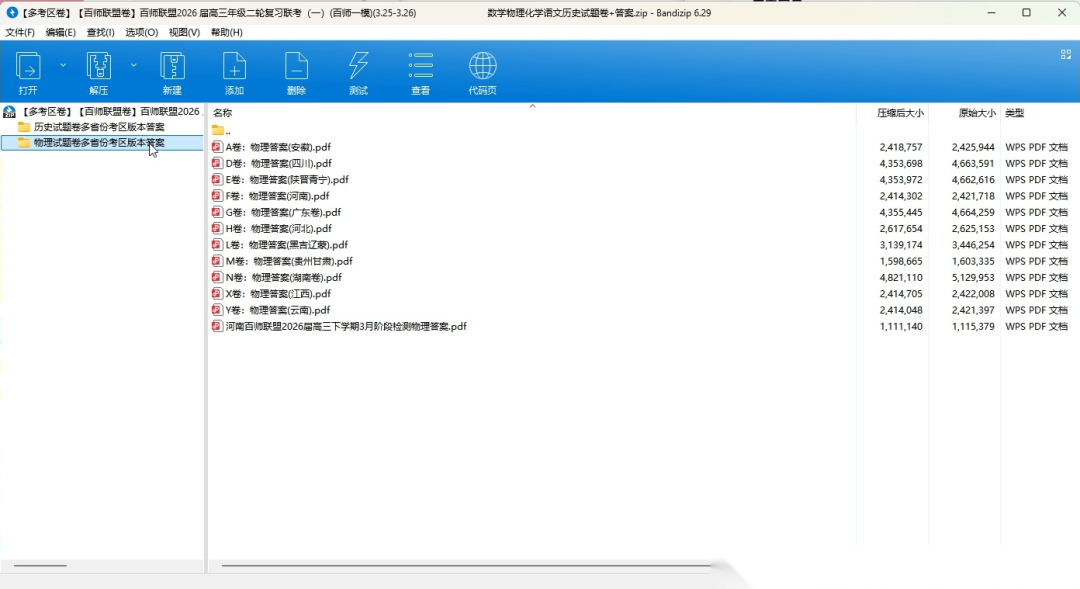Open the 选项(O) menu

(x=141, y=32)
